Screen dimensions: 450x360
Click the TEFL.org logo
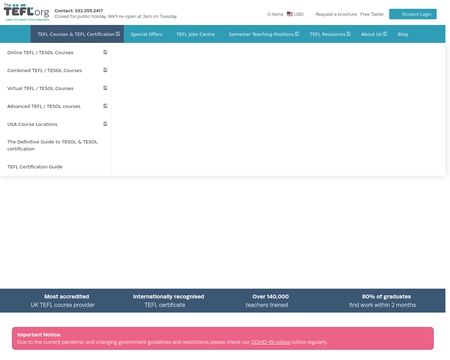26,12
